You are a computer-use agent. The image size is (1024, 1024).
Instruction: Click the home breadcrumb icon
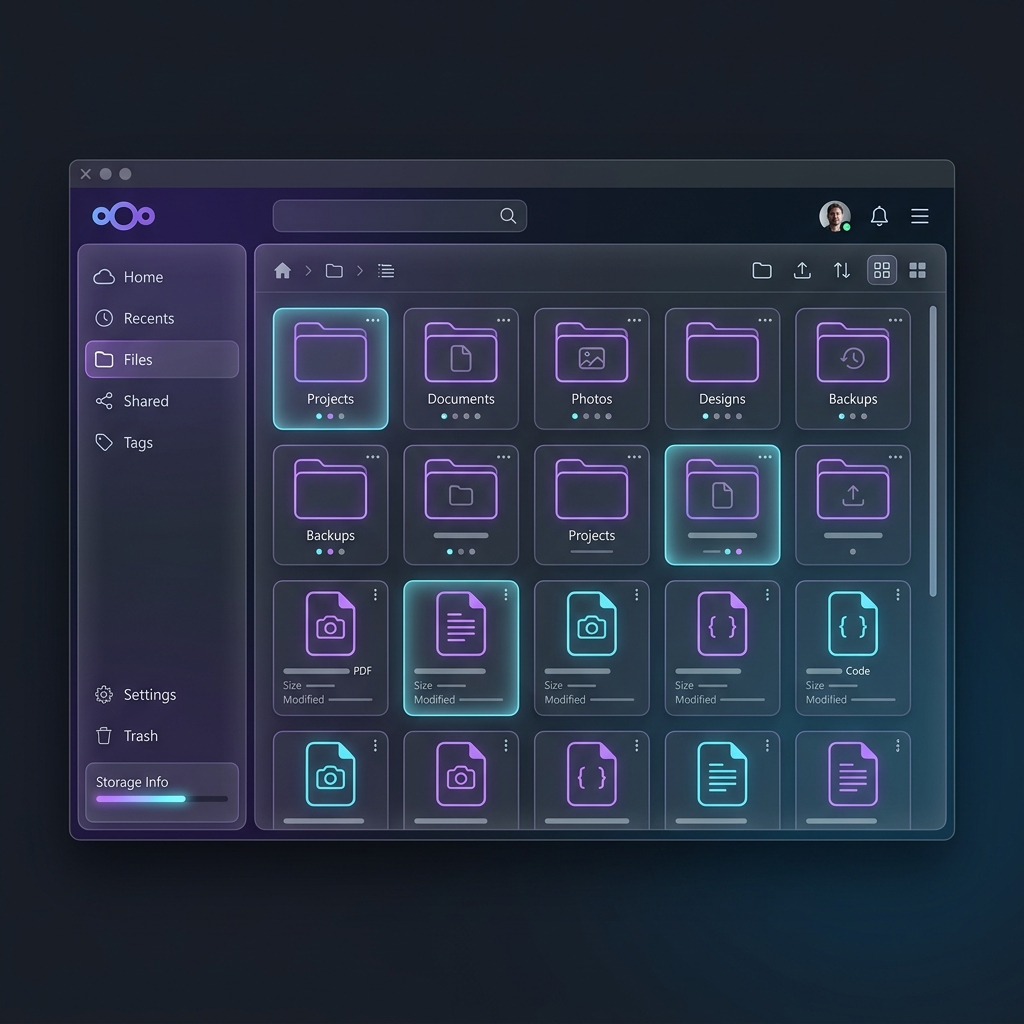(x=282, y=271)
